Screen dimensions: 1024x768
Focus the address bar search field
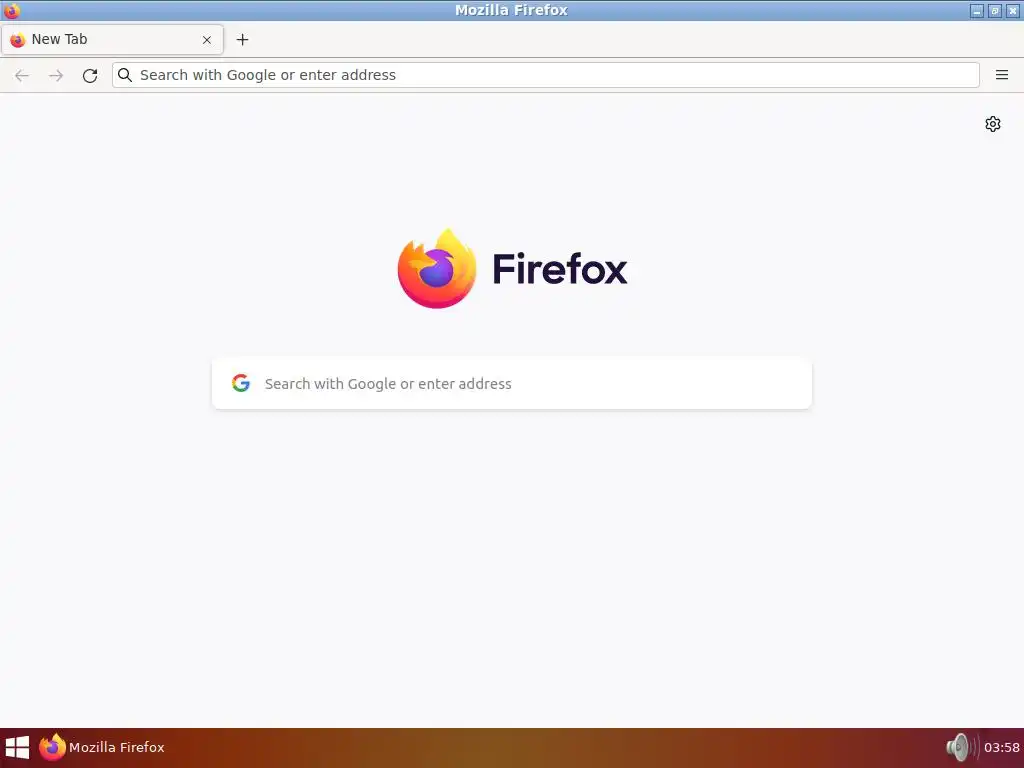(545, 75)
